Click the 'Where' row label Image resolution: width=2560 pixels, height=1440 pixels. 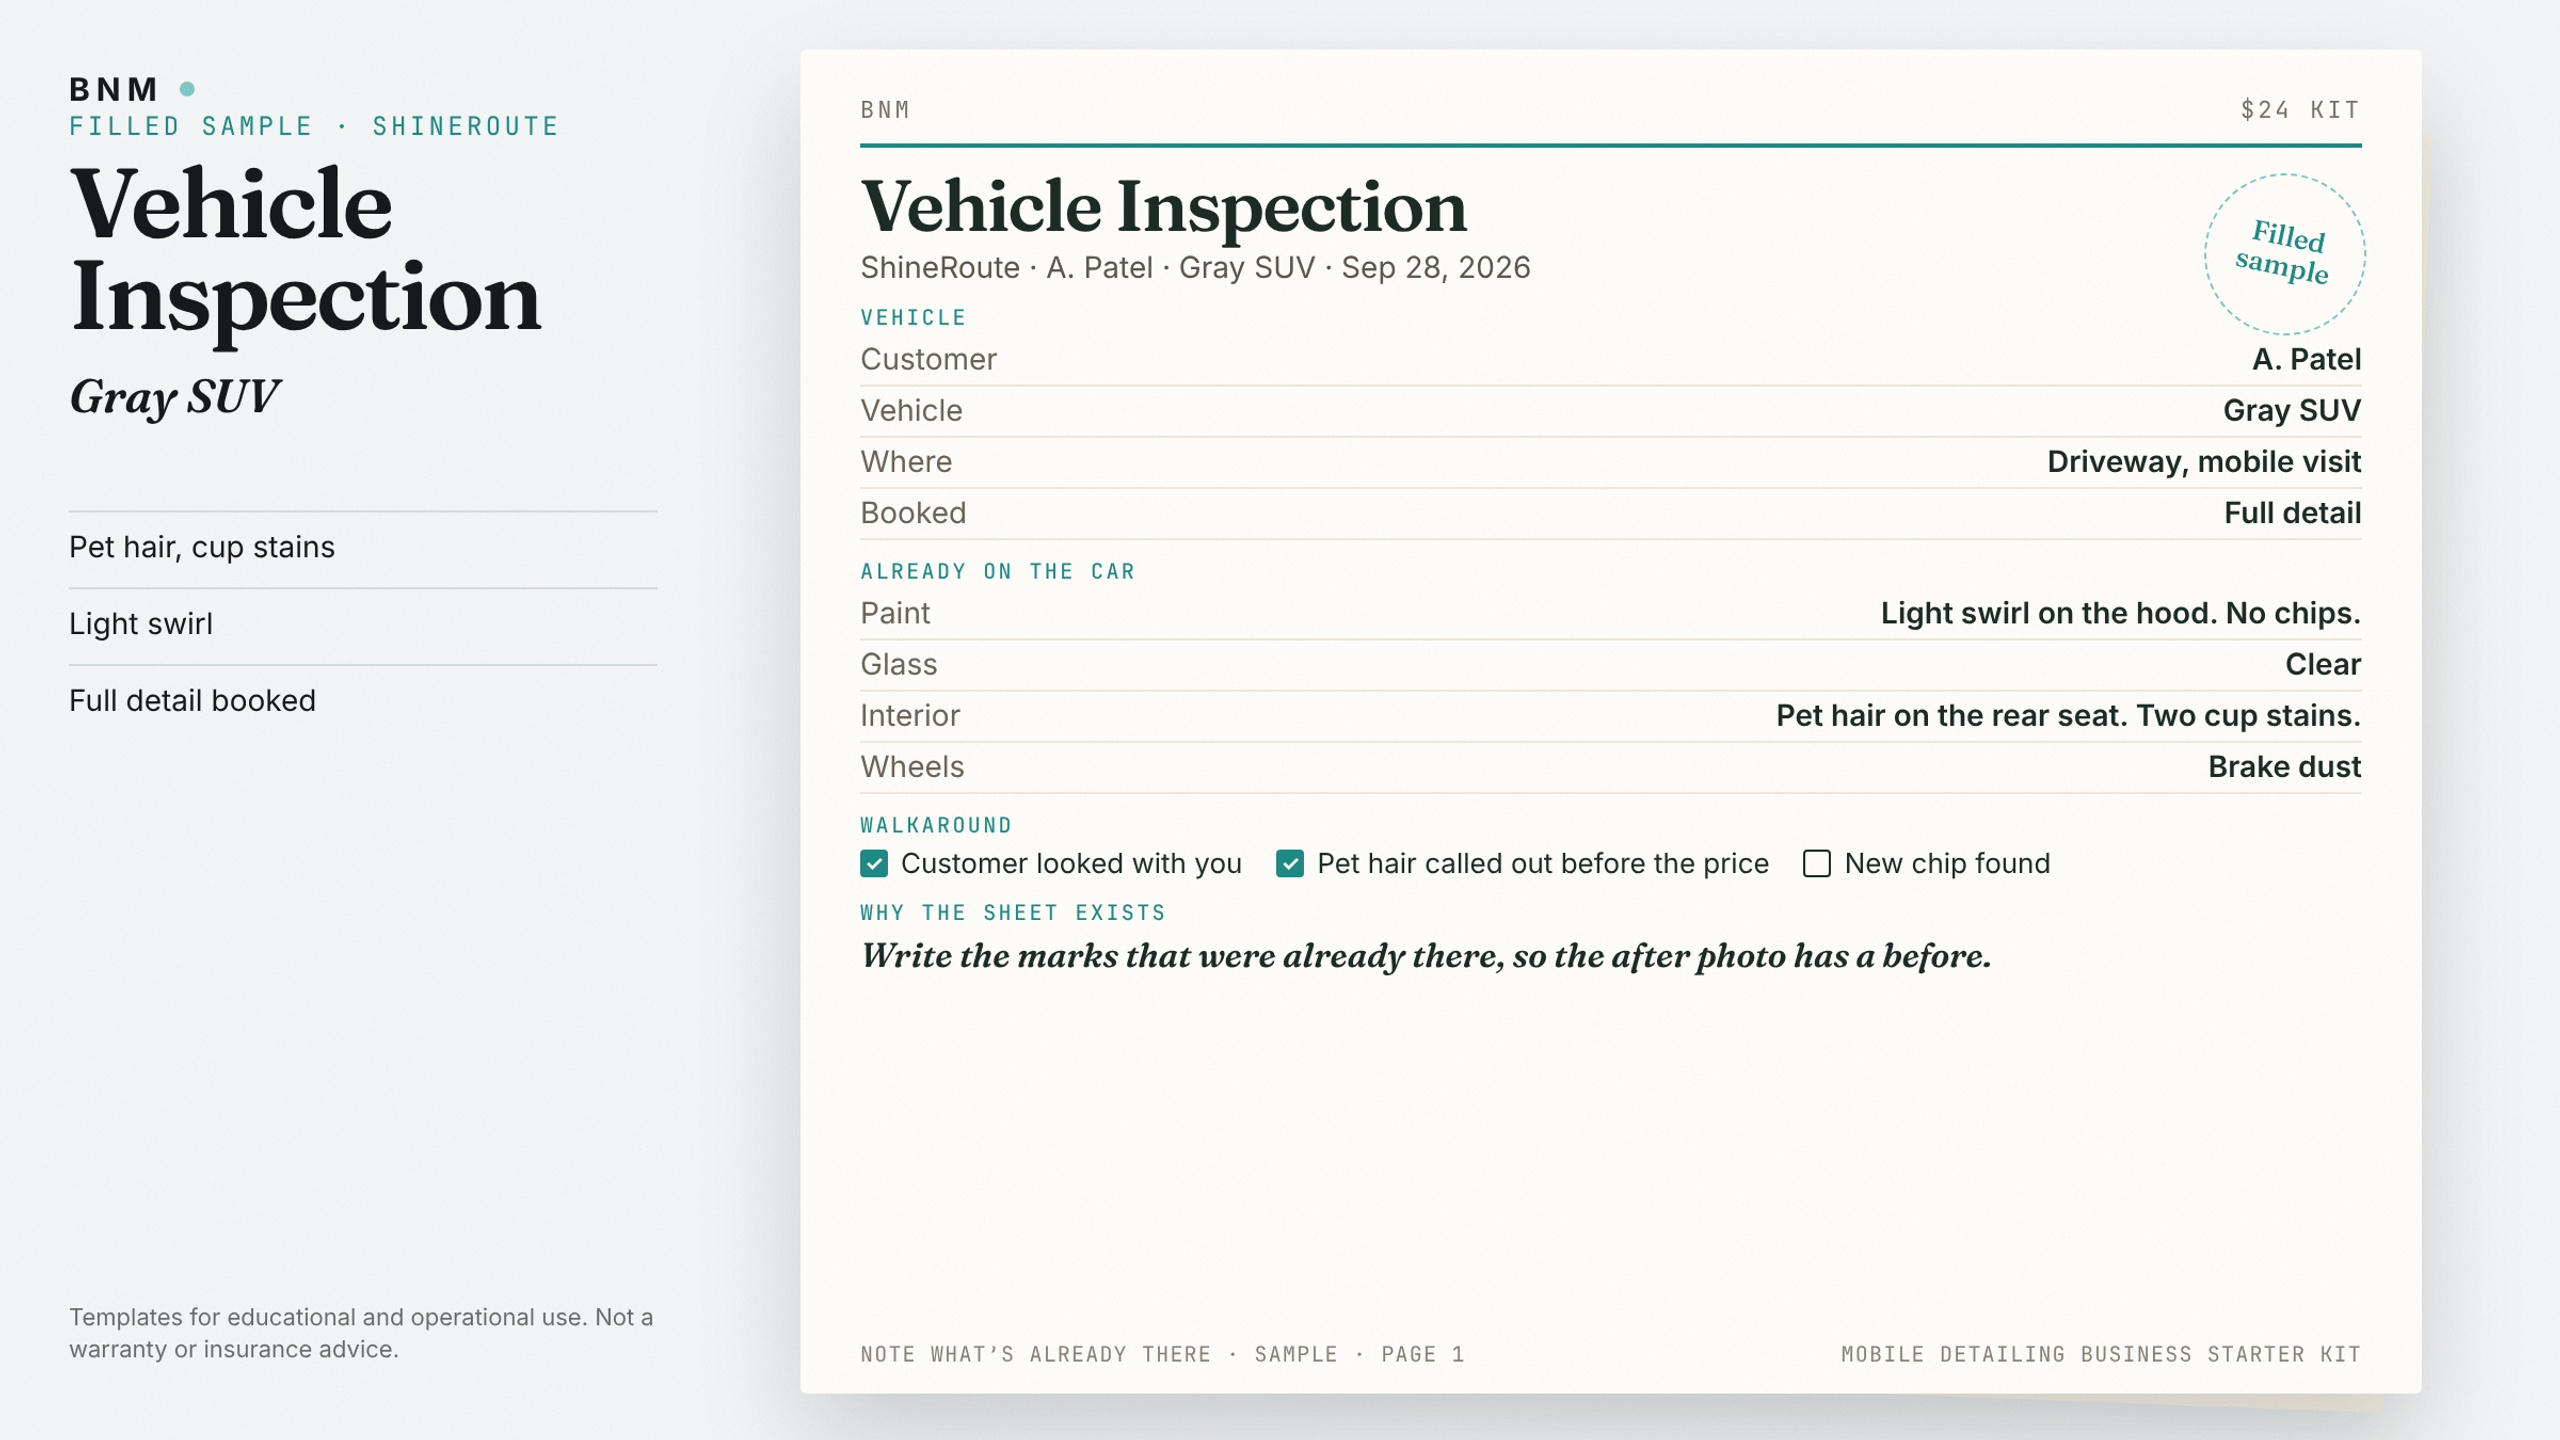pos(906,461)
